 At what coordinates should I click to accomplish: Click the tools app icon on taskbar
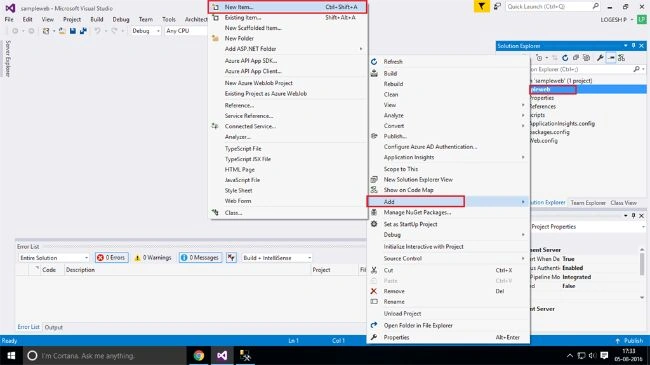(245, 355)
